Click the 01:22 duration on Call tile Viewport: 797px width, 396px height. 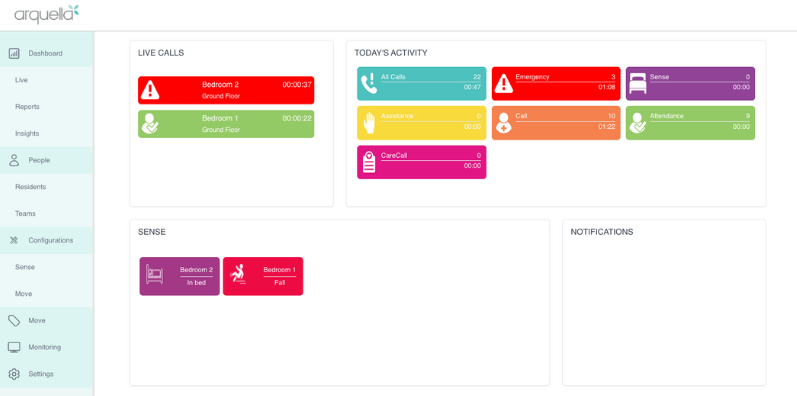tap(606, 127)
